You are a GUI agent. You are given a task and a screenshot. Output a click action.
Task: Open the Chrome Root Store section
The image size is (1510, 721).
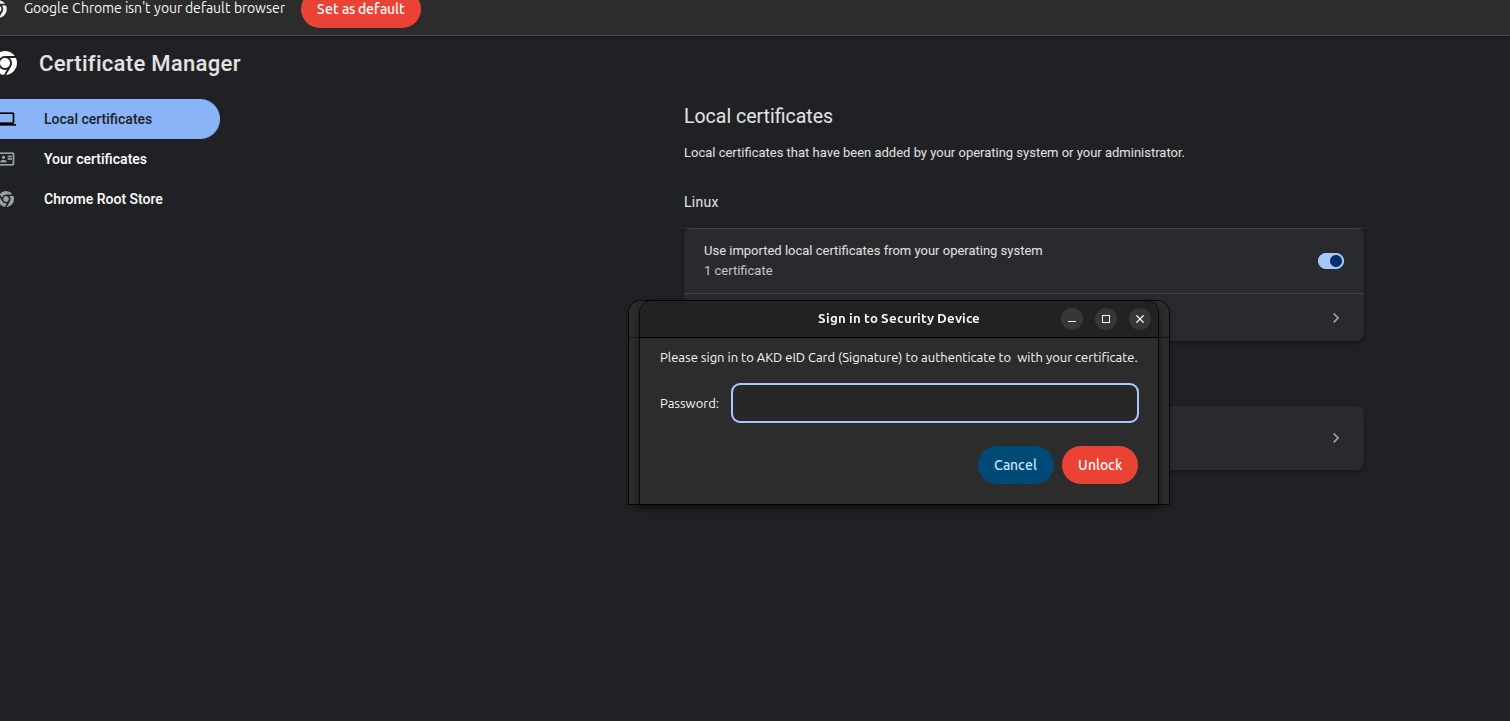pyautogui.click(x=103, y=199)
